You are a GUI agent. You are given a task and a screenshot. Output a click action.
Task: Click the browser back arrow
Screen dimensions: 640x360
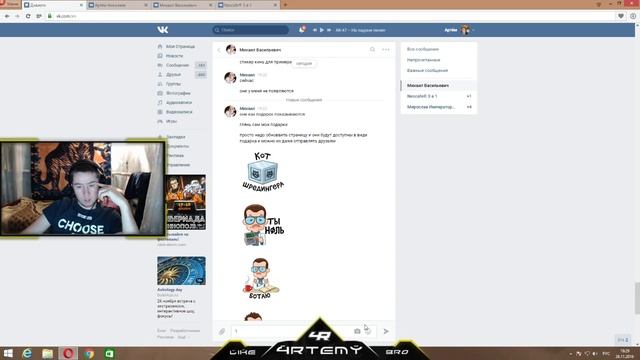[7, 16]
